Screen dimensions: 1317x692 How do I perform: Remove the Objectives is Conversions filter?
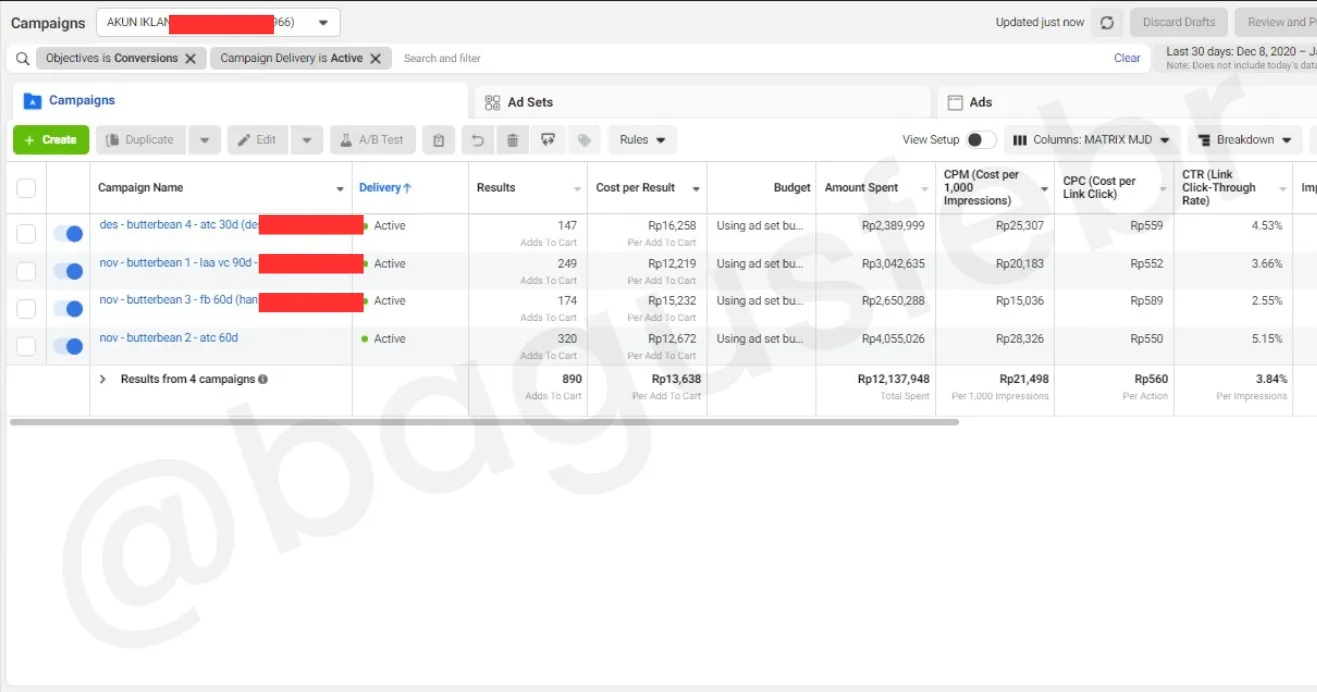(x=190, y=59)
